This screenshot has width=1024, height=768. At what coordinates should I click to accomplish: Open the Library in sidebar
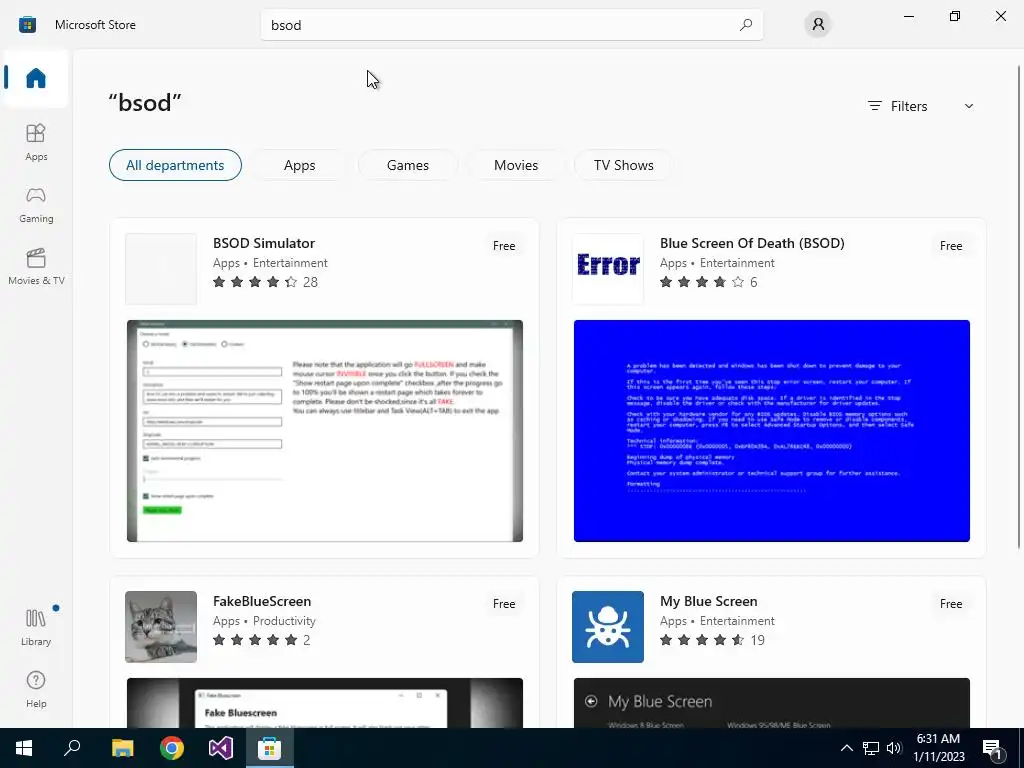tap(36, 627)
